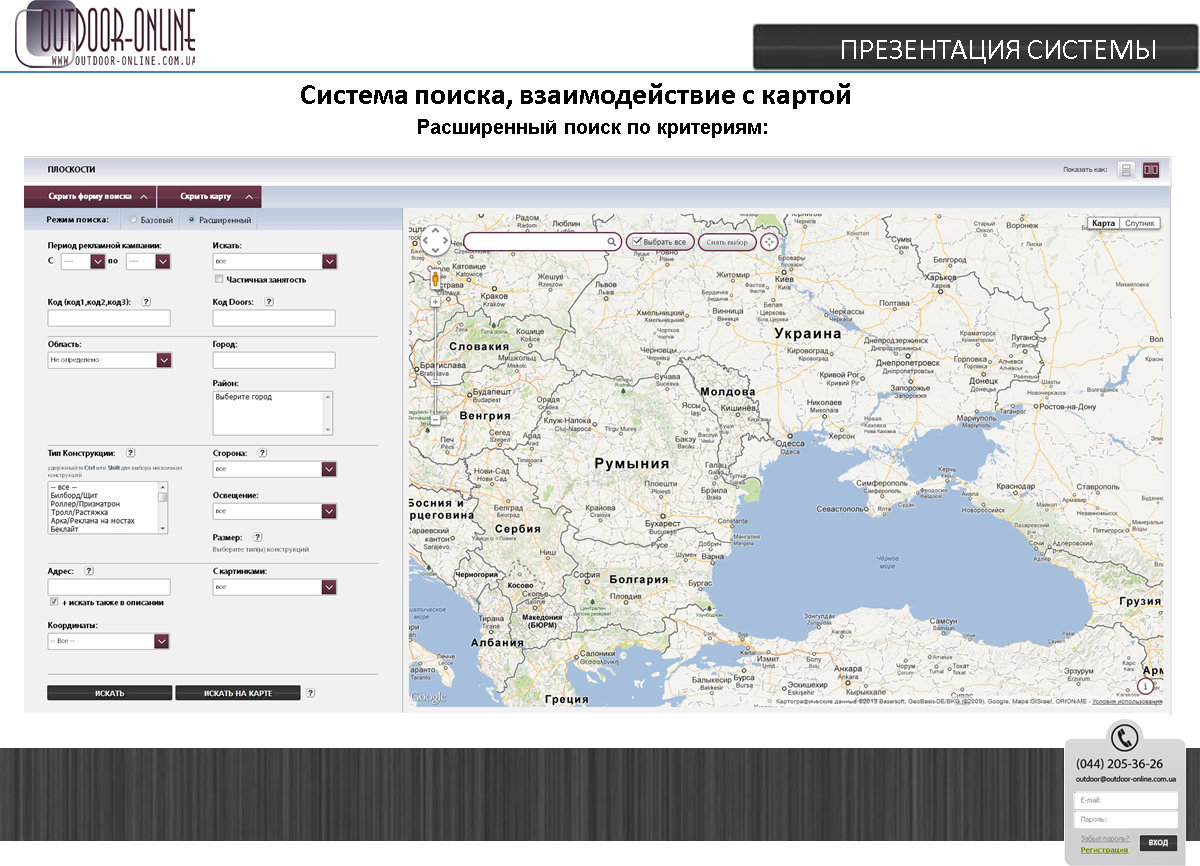The height and width of the screenshot is (866, 1200).
Task: Click the Outdoor-Online logo
Action: pos(106,36)
